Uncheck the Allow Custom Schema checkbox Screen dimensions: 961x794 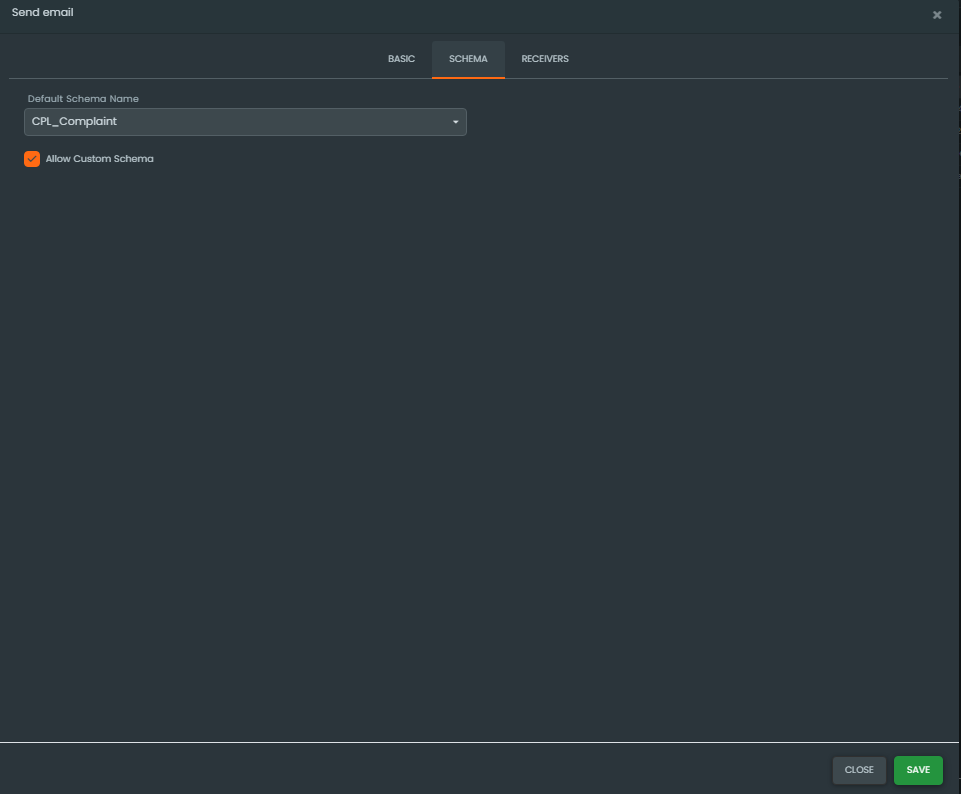pos(32,159)
